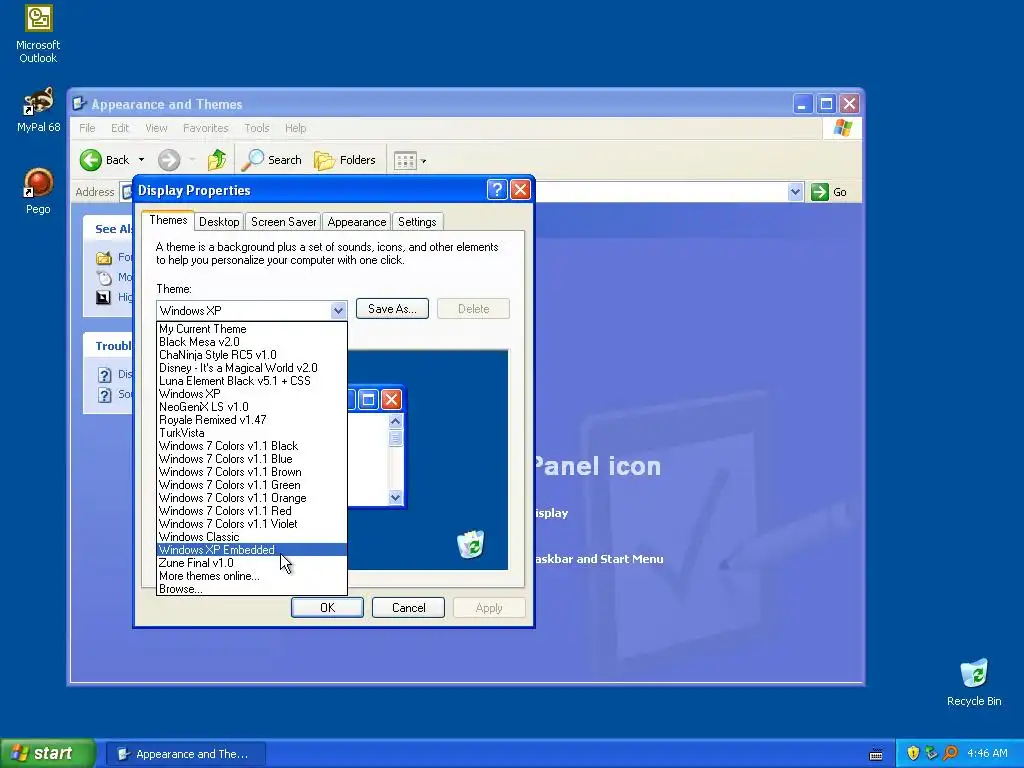Open the on-screen keyboard taskbar icon

tap(876, 754)
